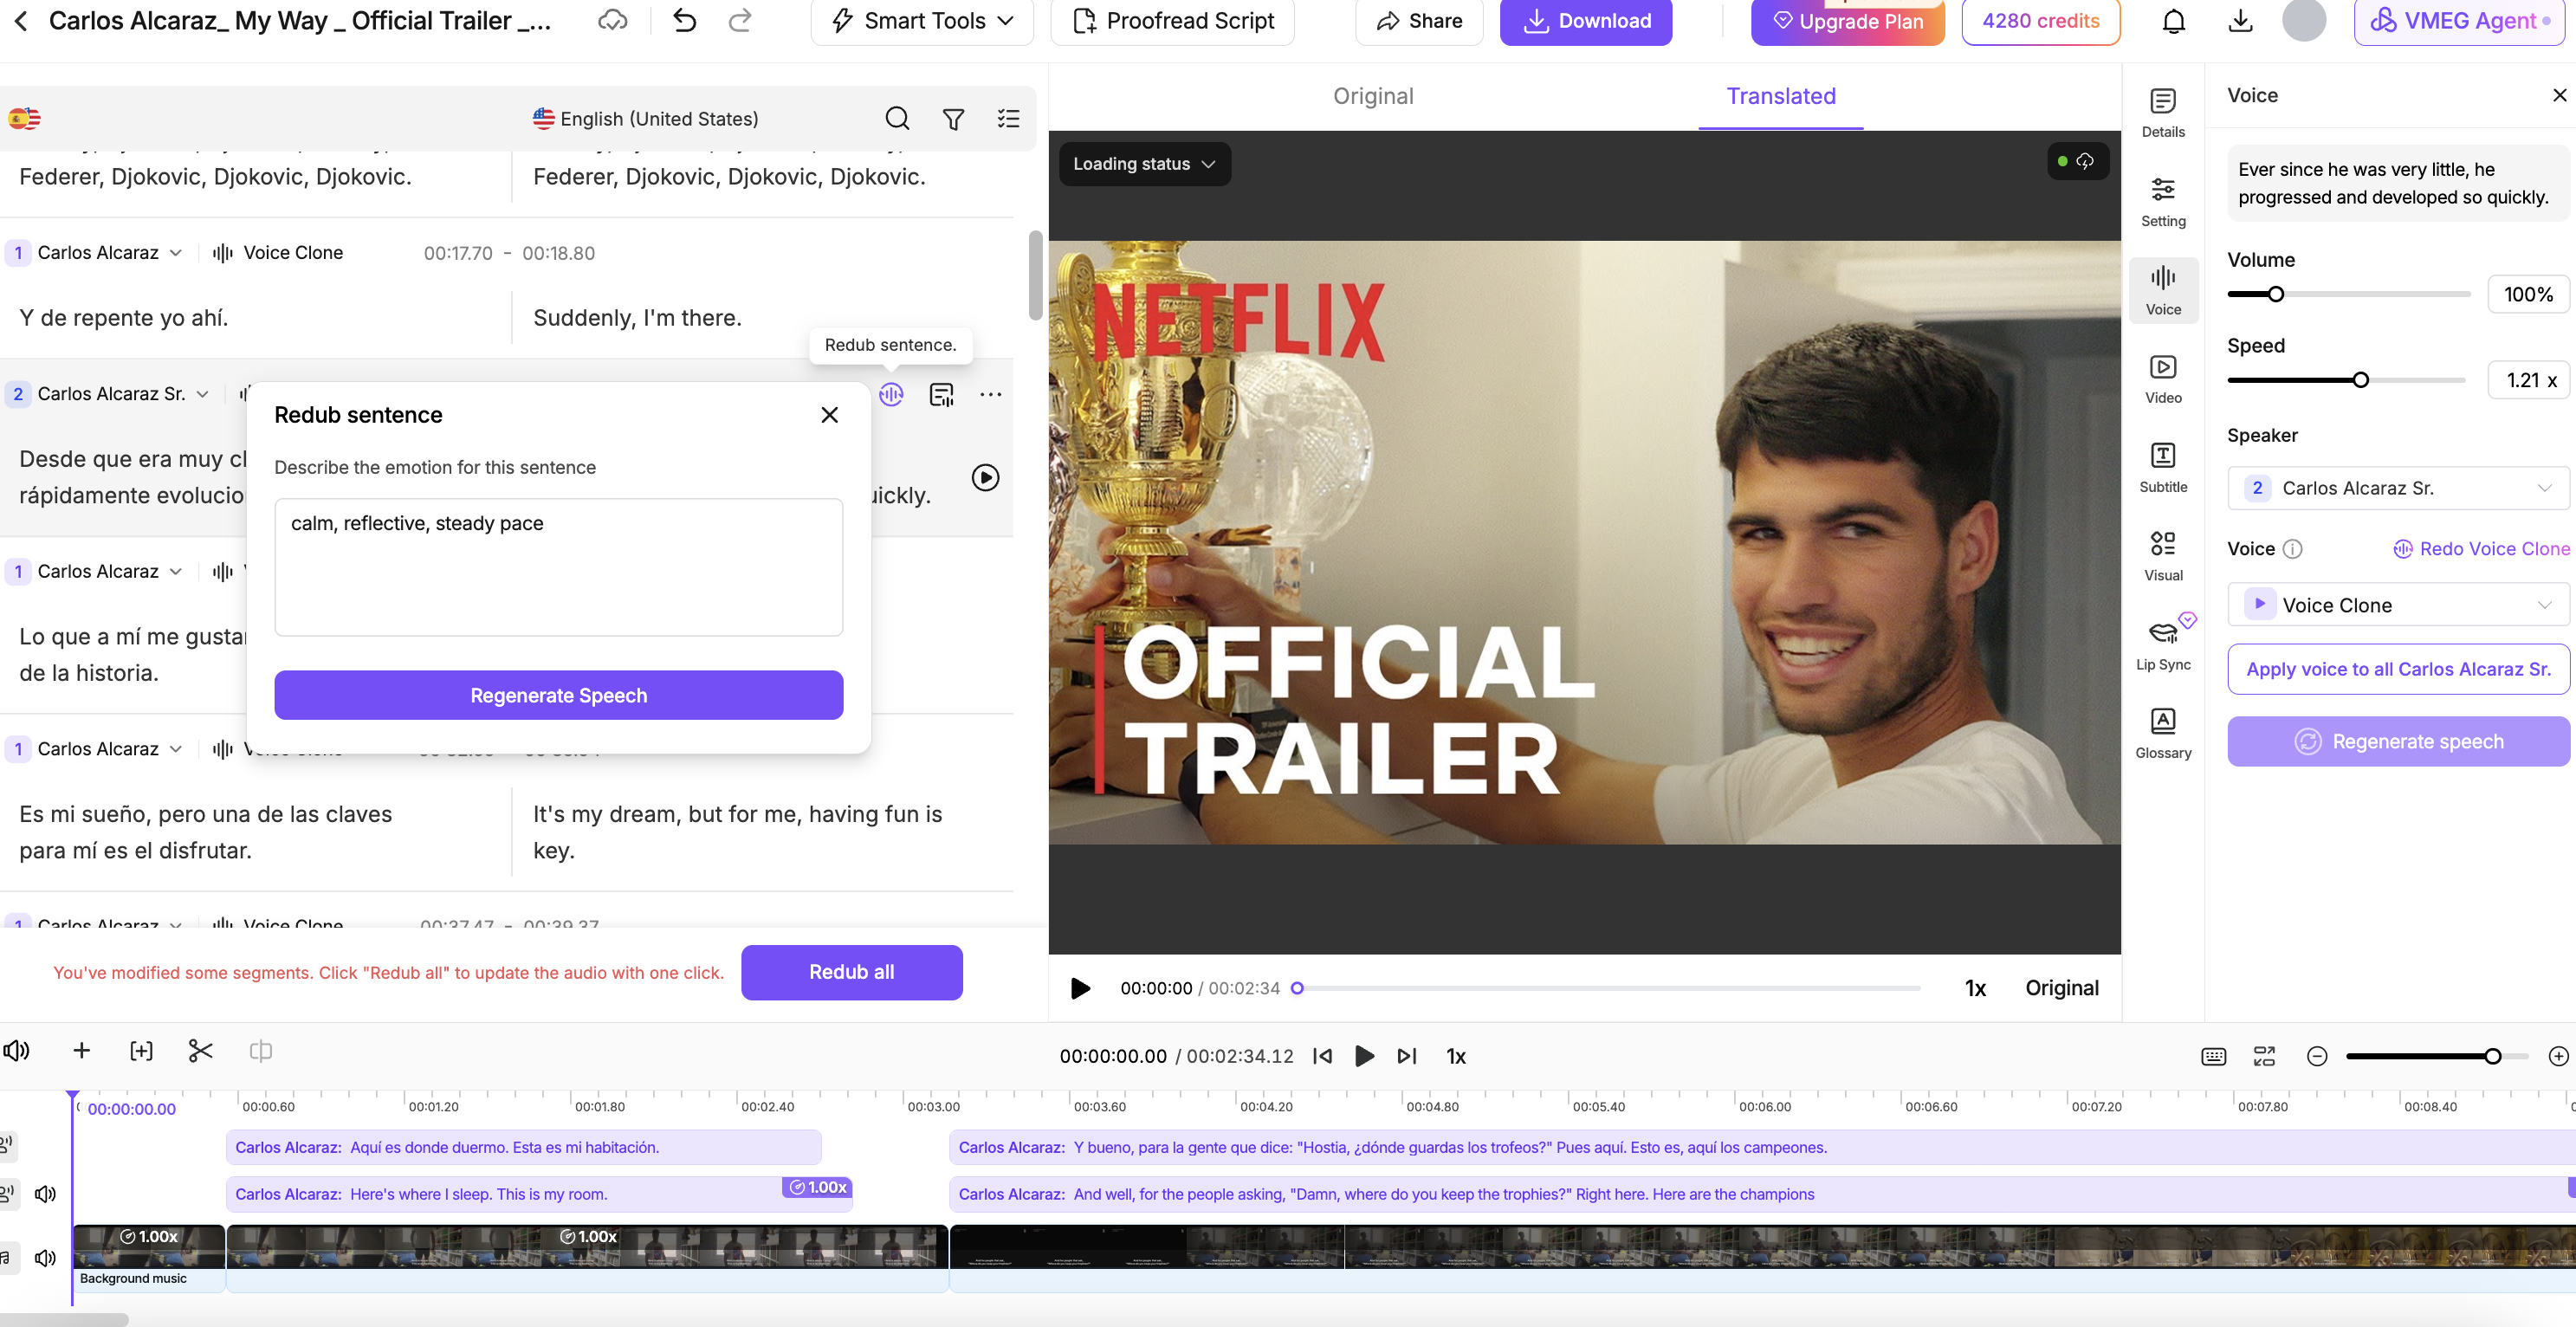This screenshot has height=1327, width=2576.
Task: Click Proofread Script
Action: click(1173, 20)
